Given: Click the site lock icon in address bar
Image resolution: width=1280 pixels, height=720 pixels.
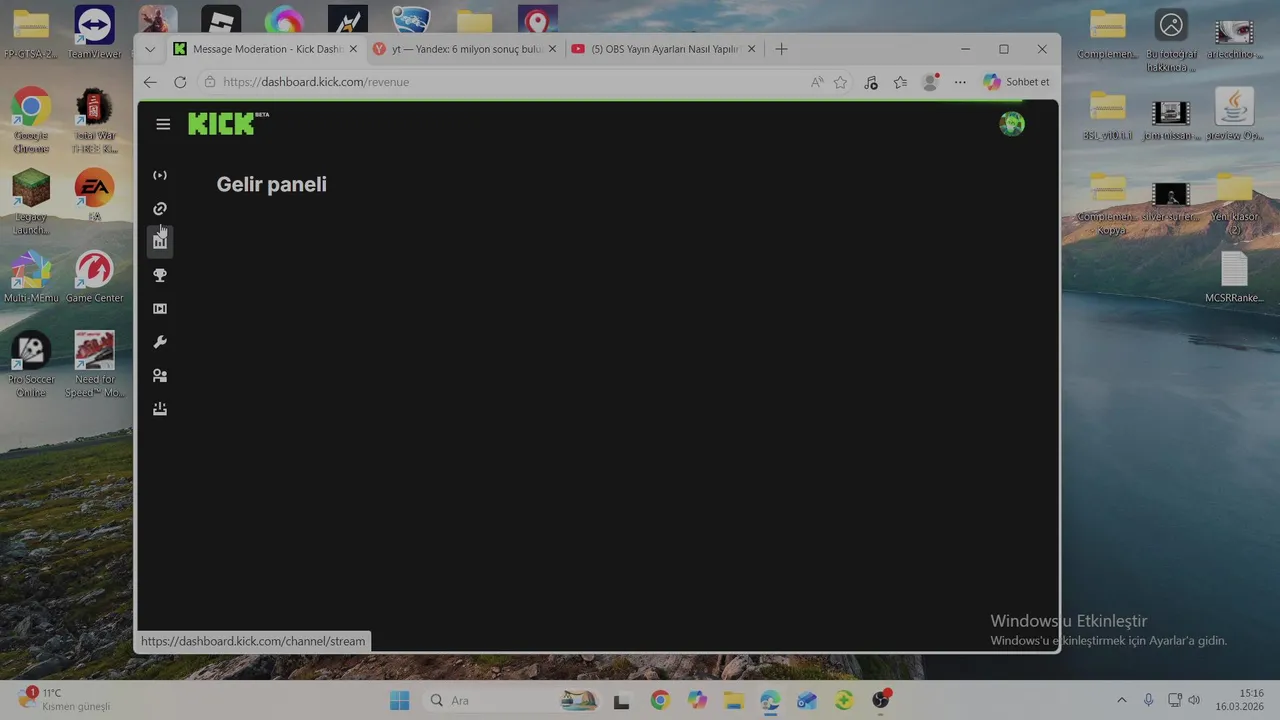Looking at the screenshot, I should (209, 82).
